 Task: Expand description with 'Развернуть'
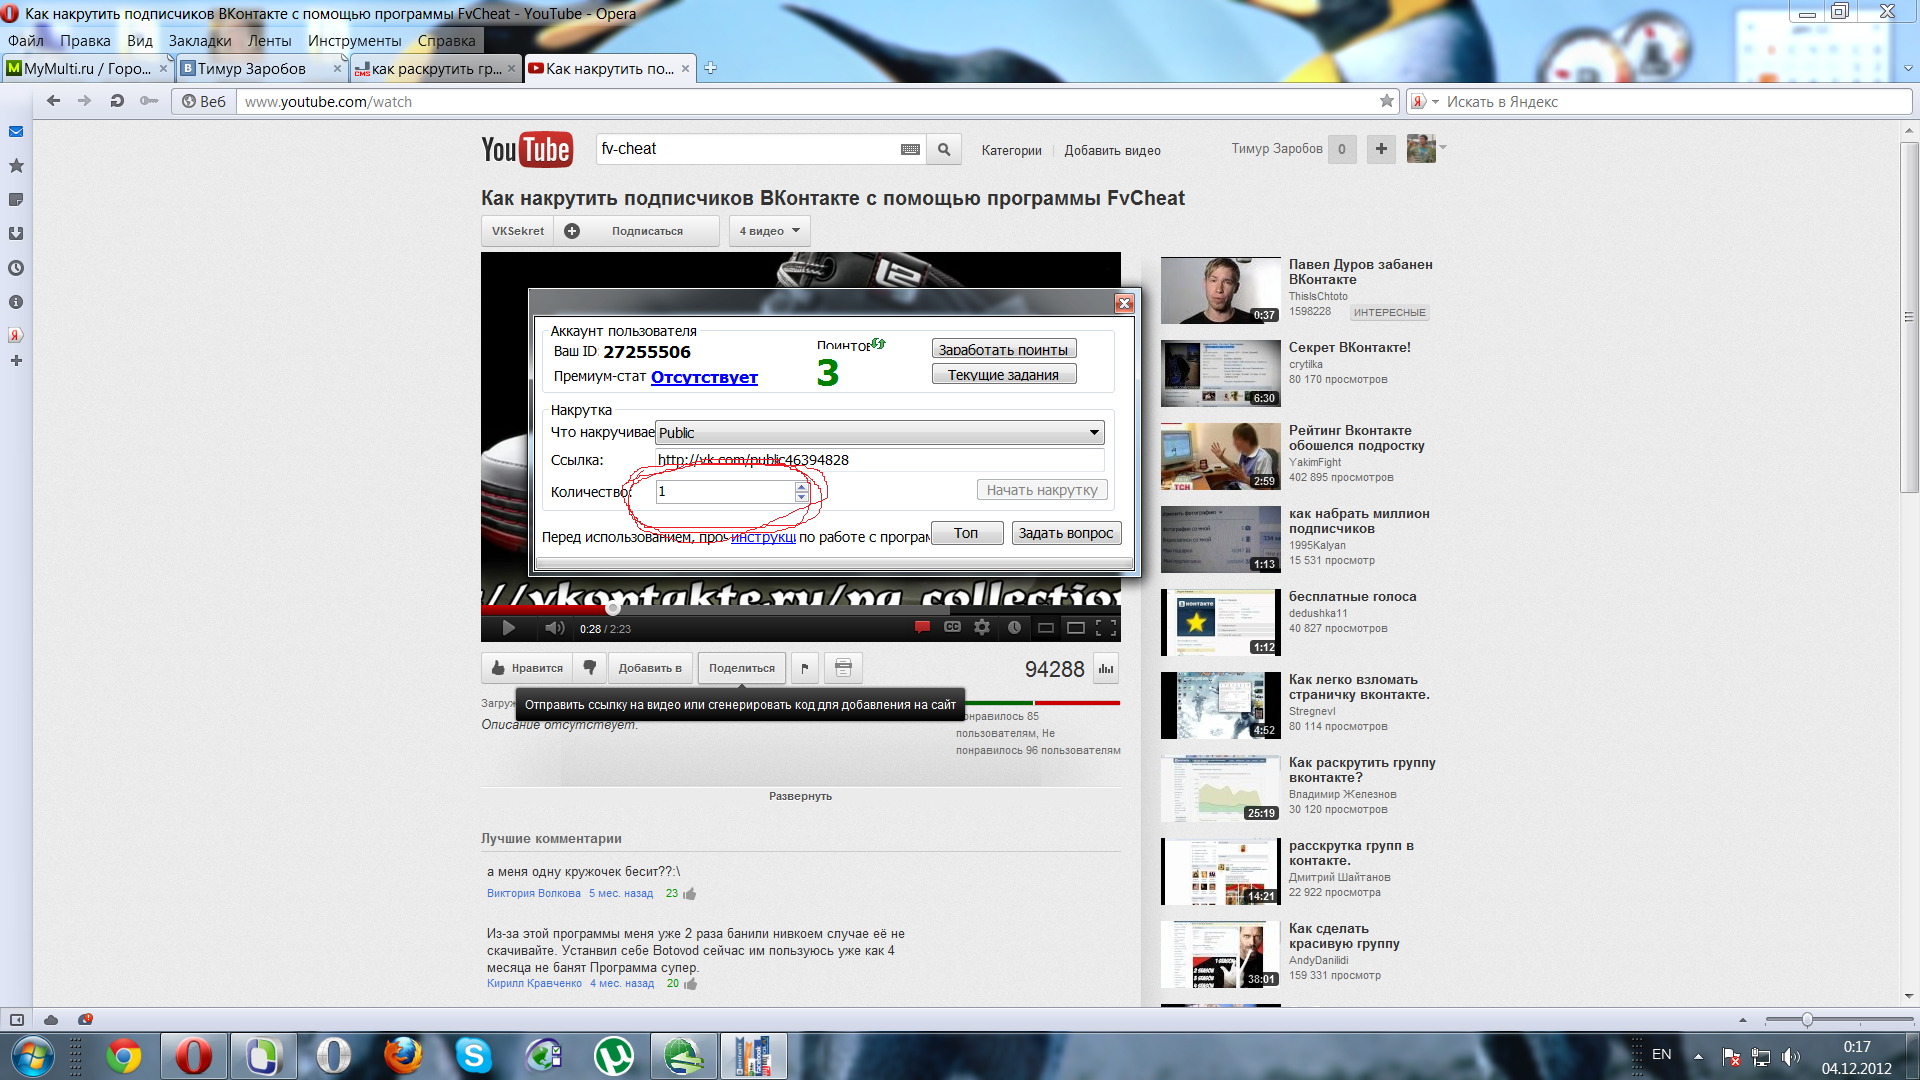coord(800,796)
